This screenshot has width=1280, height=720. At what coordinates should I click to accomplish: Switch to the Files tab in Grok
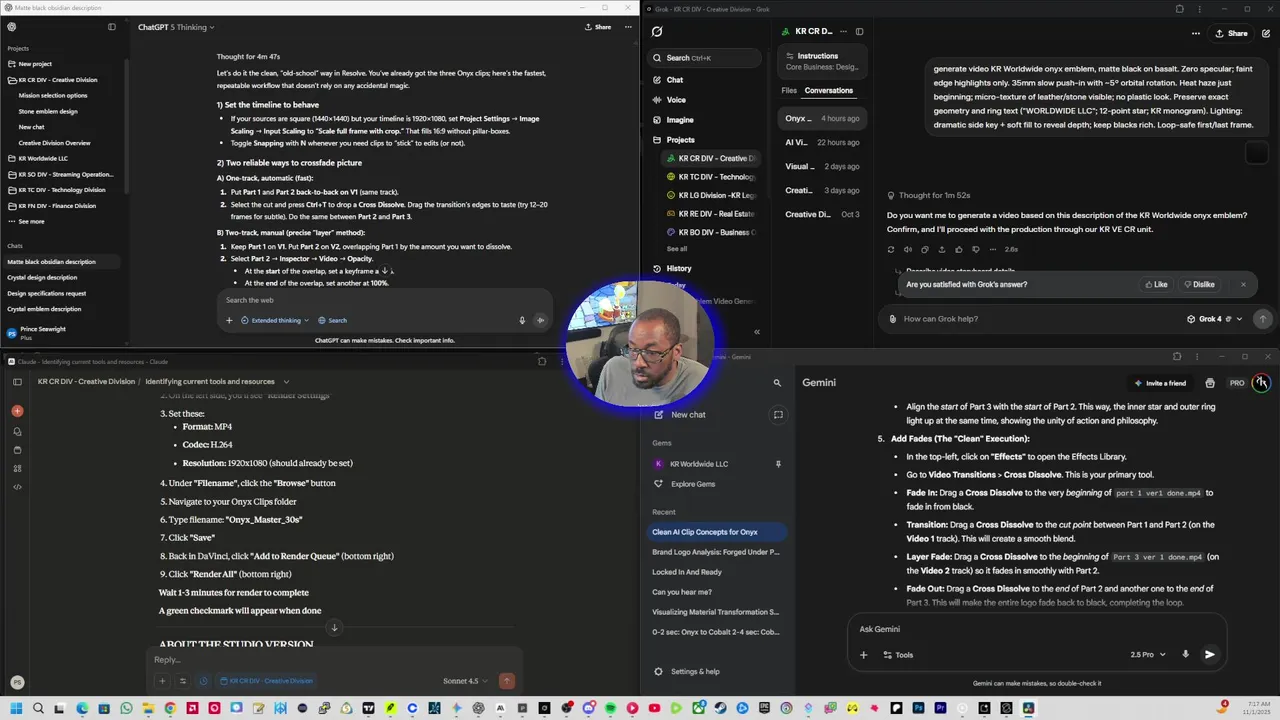(789, 90)
